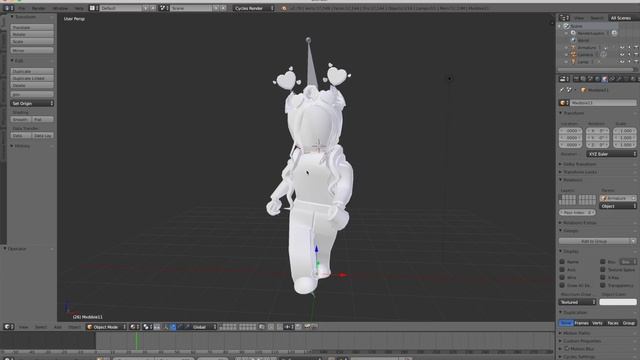
Task: Open the Object Data properties tab icon
Action: point(627,79)
